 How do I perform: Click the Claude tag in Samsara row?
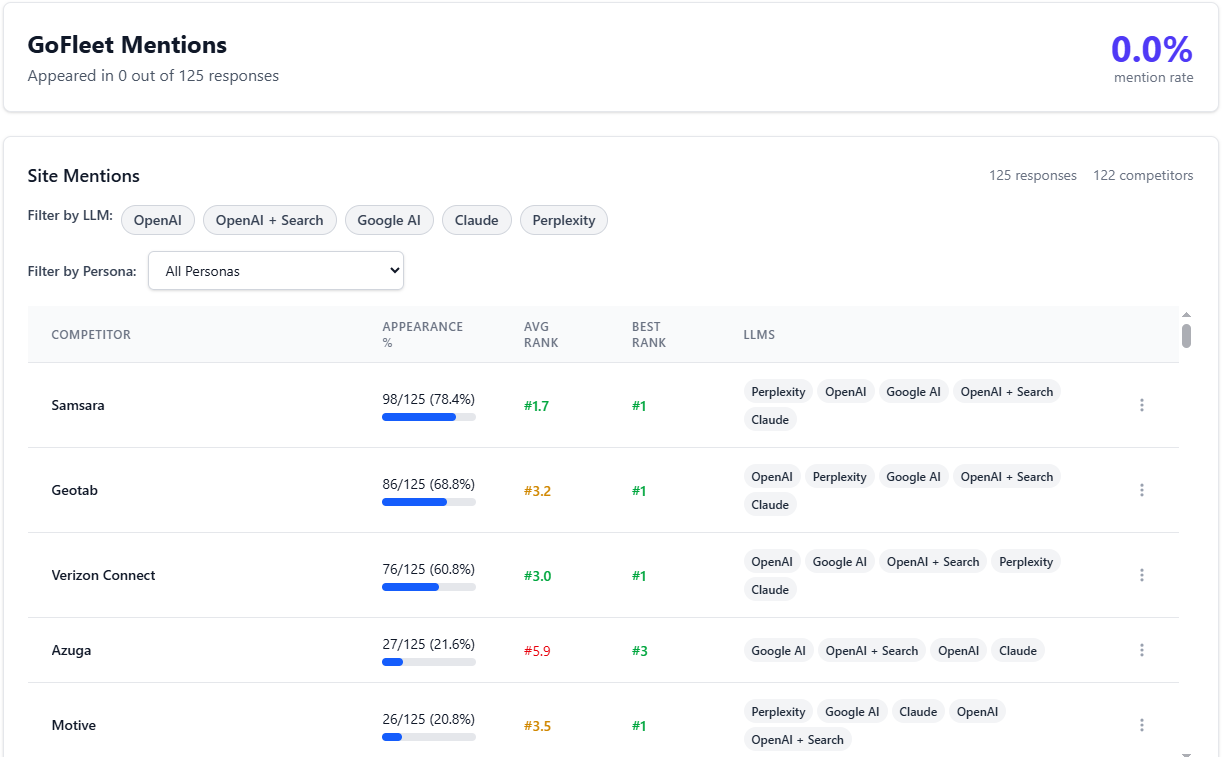(770, 420)
